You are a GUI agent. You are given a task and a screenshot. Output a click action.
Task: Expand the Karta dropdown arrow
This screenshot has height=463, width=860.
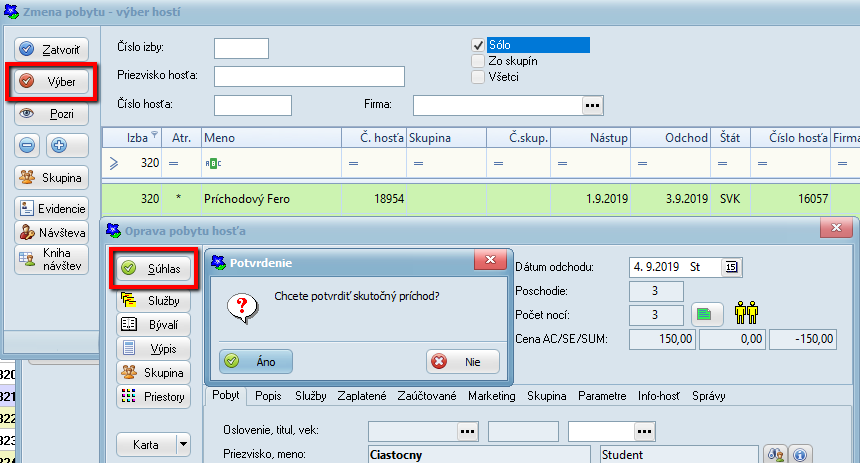click(183, 444)
